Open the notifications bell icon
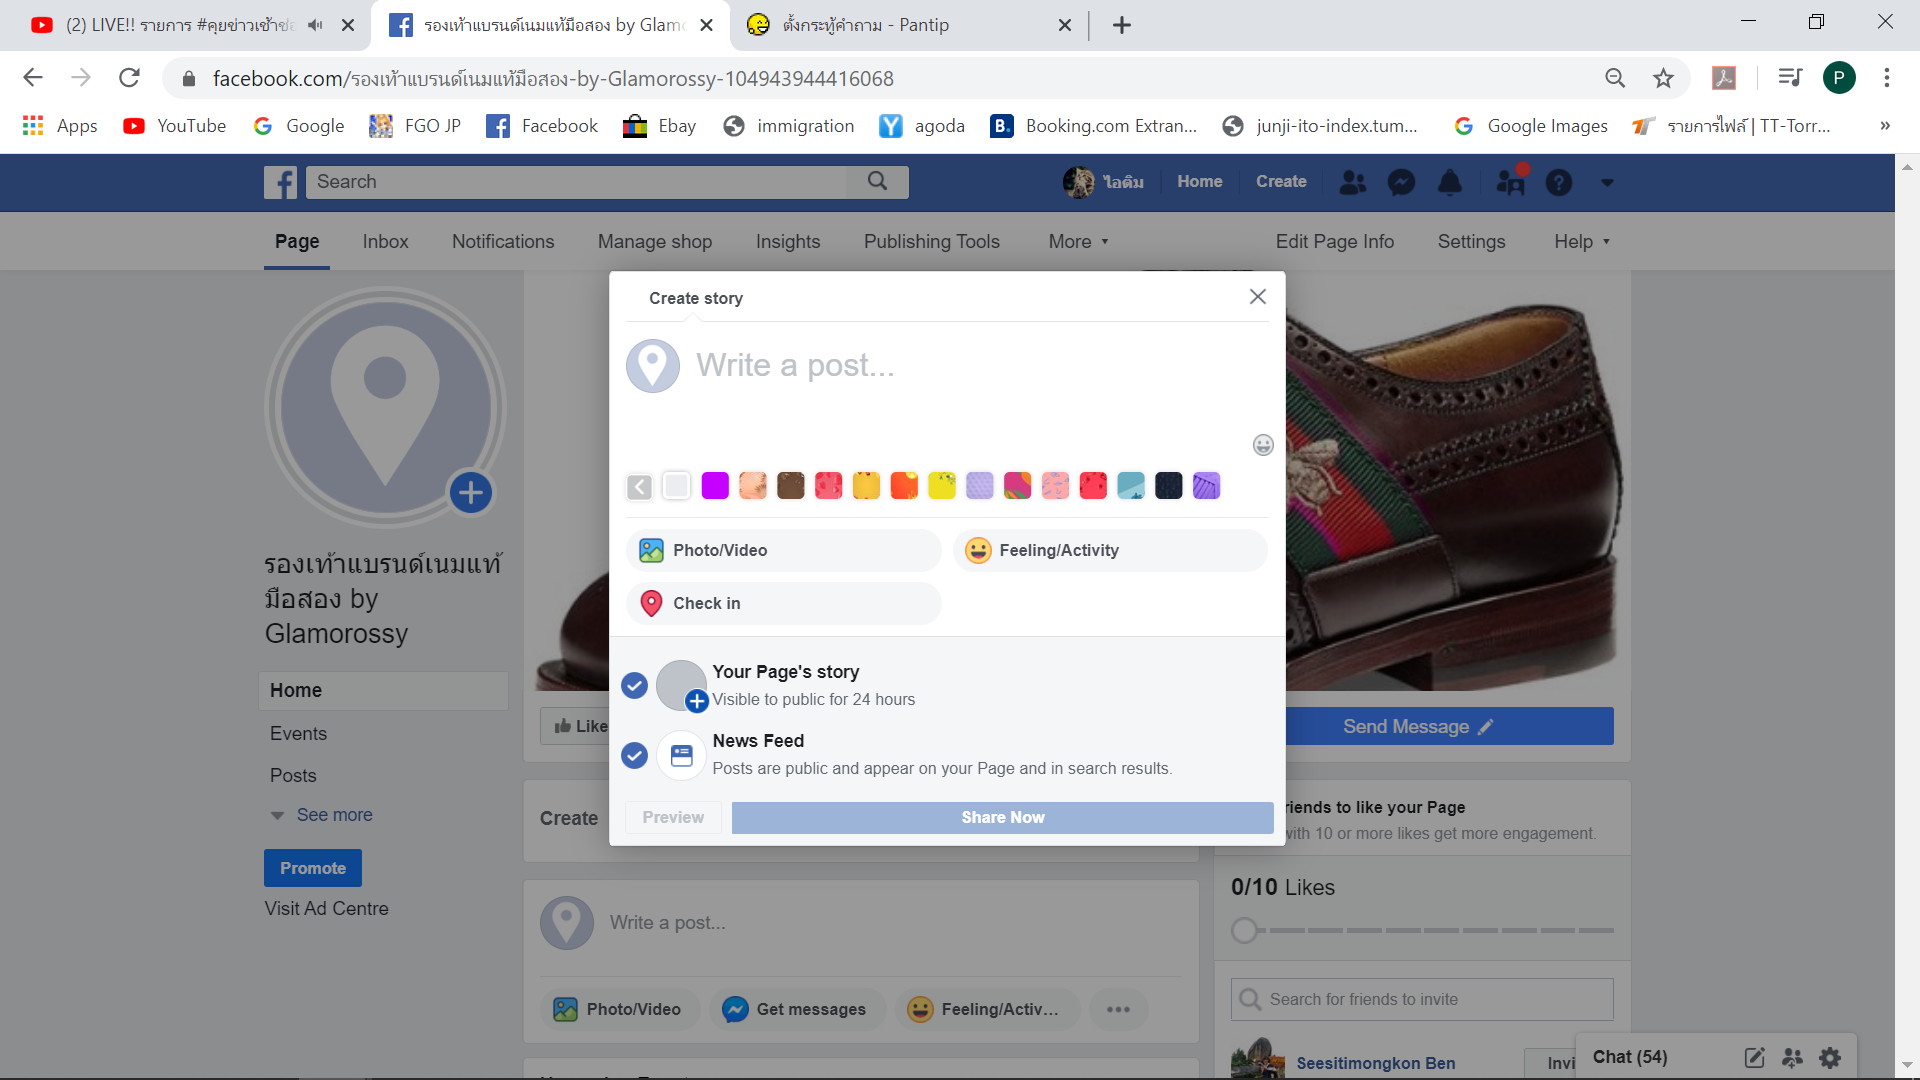The image size is (1920, 1080). [x=1449, y=182]
